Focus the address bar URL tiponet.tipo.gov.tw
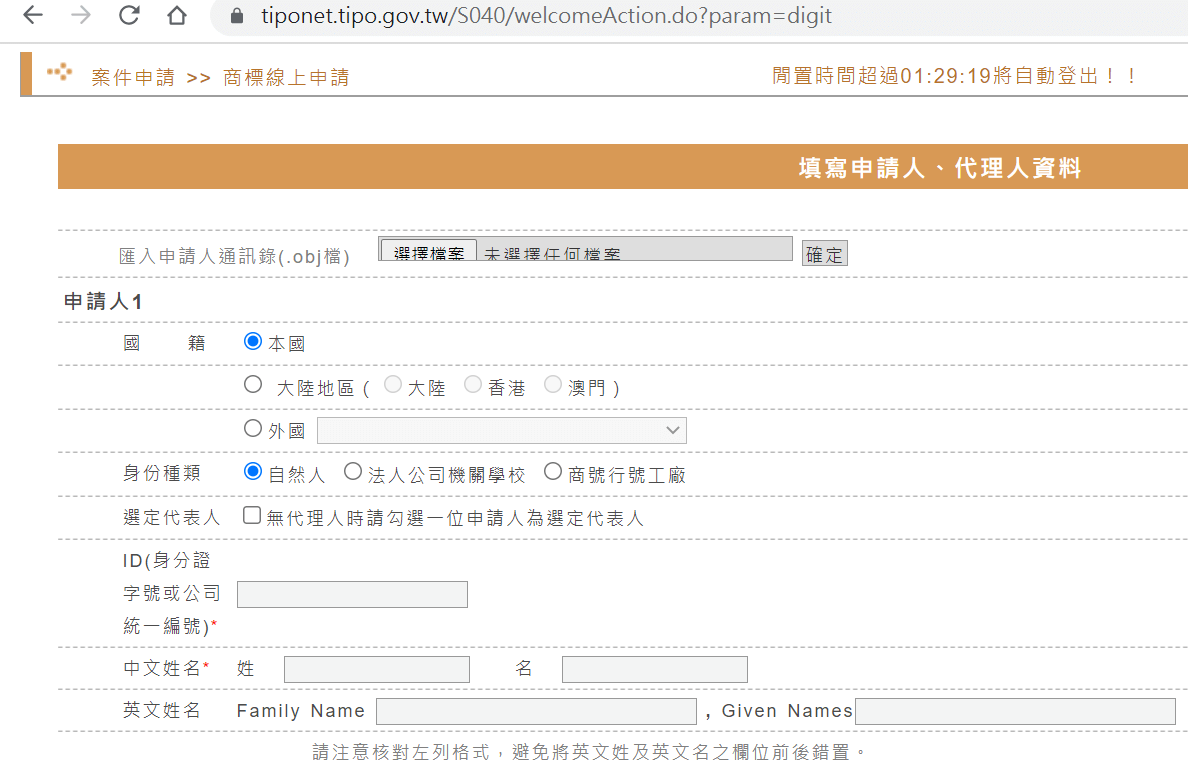Screen dimensions: 1188x770 [x=546, y=16]
